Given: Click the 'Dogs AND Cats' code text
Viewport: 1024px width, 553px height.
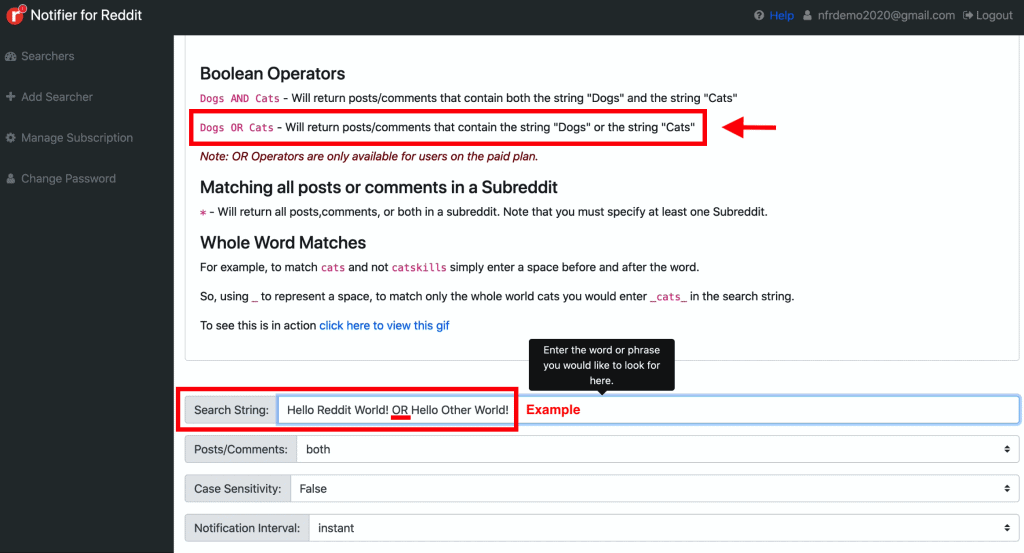Looking at the screenshot, I should (240, 99).
